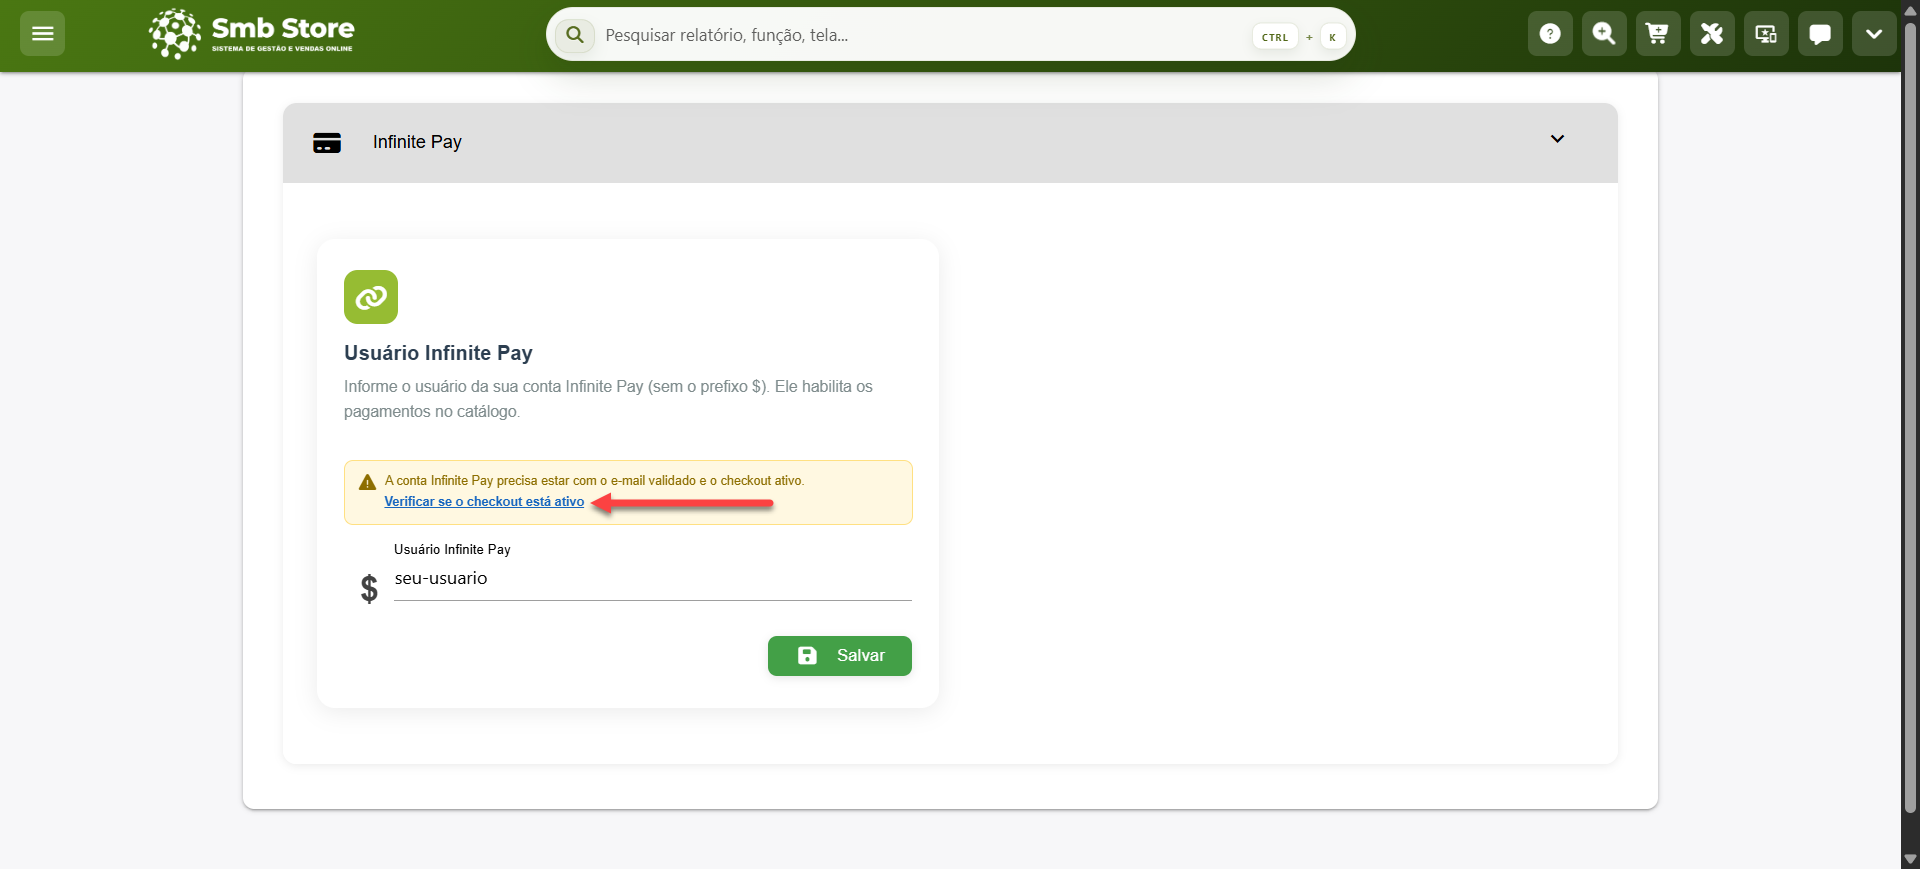Click the scrollbar up arrow

coord(1910,9)
